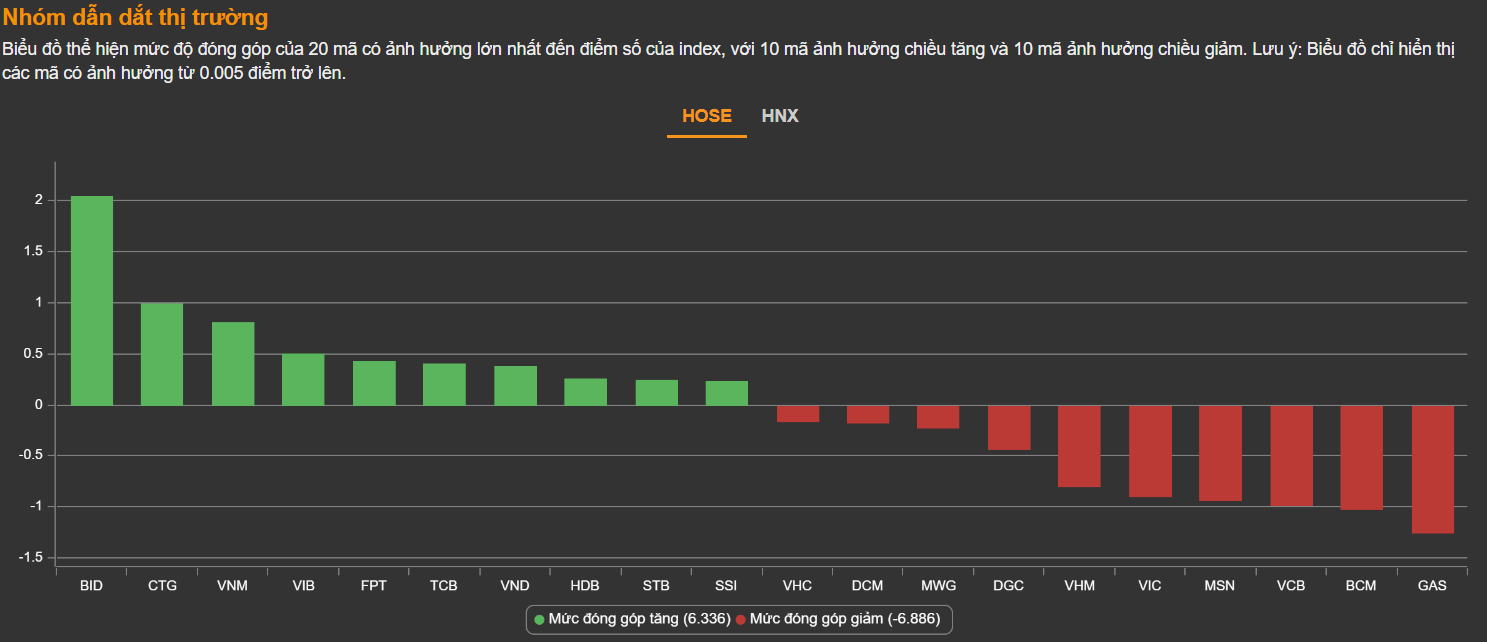Select the HOSE tab
The image size is (1487, 642).
coord(707,116)
